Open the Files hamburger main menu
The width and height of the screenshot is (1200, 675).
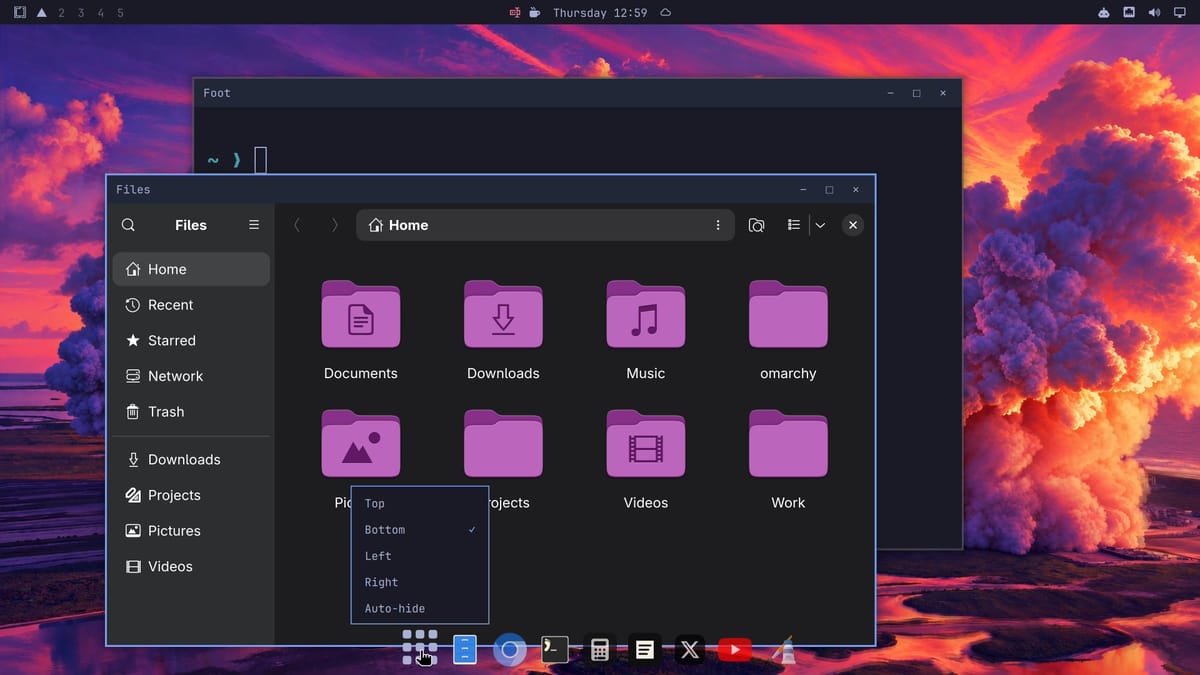254,225
